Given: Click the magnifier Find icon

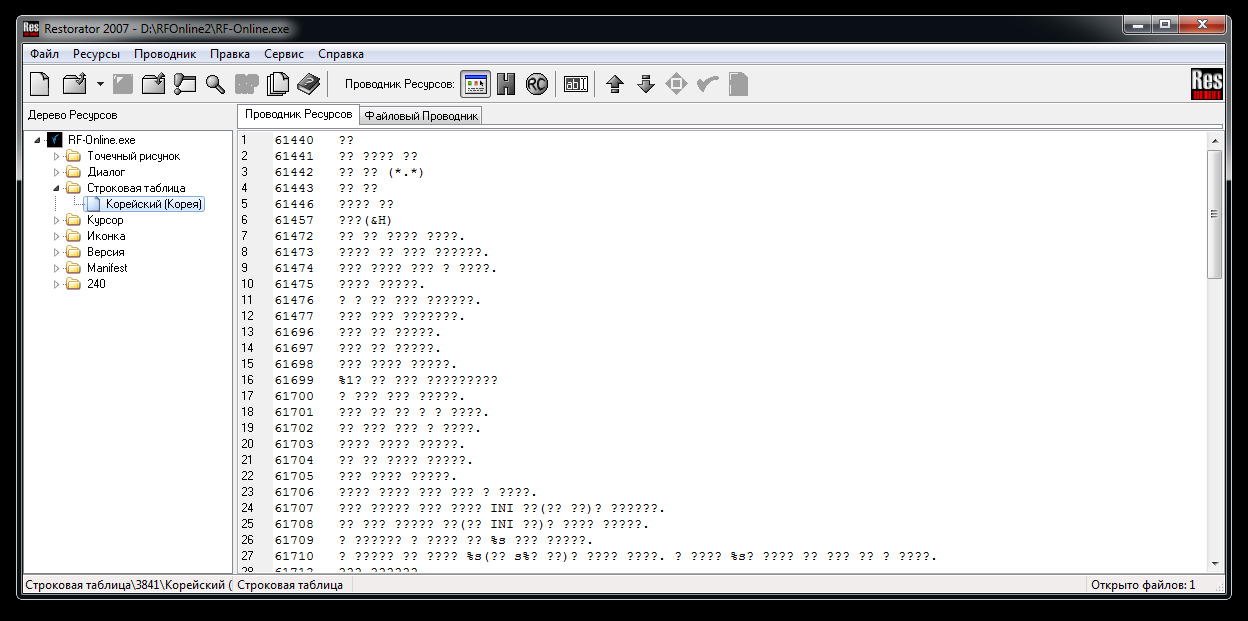Looking at the screenshot, I should (x=215, y=84).
